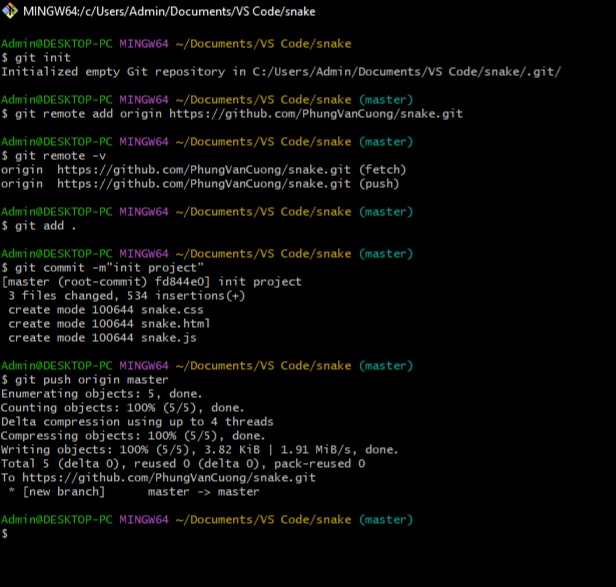Click the origin URL line ending in (push)
The height and width of the screenshot is (587, 616).
[x=200, y=183]
